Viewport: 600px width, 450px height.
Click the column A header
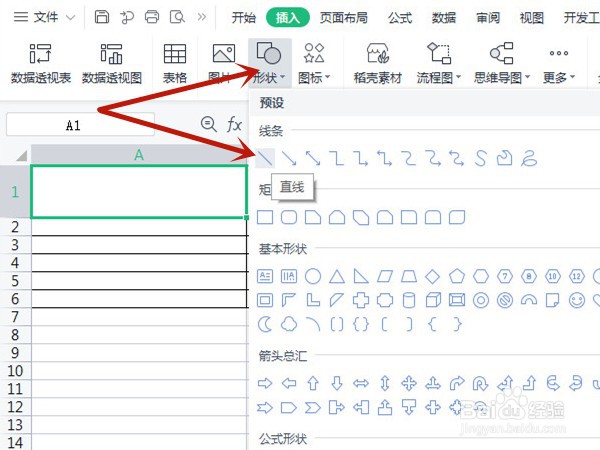(x=139, y=155)
